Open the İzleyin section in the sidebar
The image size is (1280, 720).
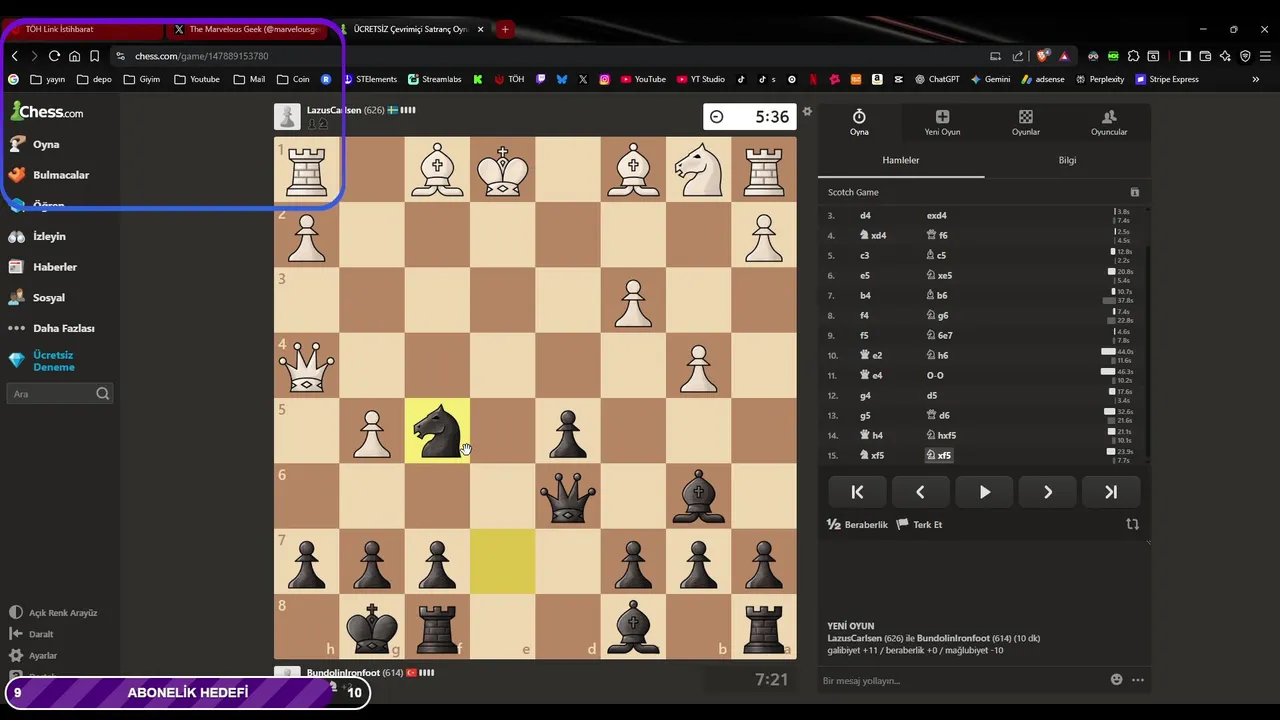pyautogui.click(x=37, y=237)
